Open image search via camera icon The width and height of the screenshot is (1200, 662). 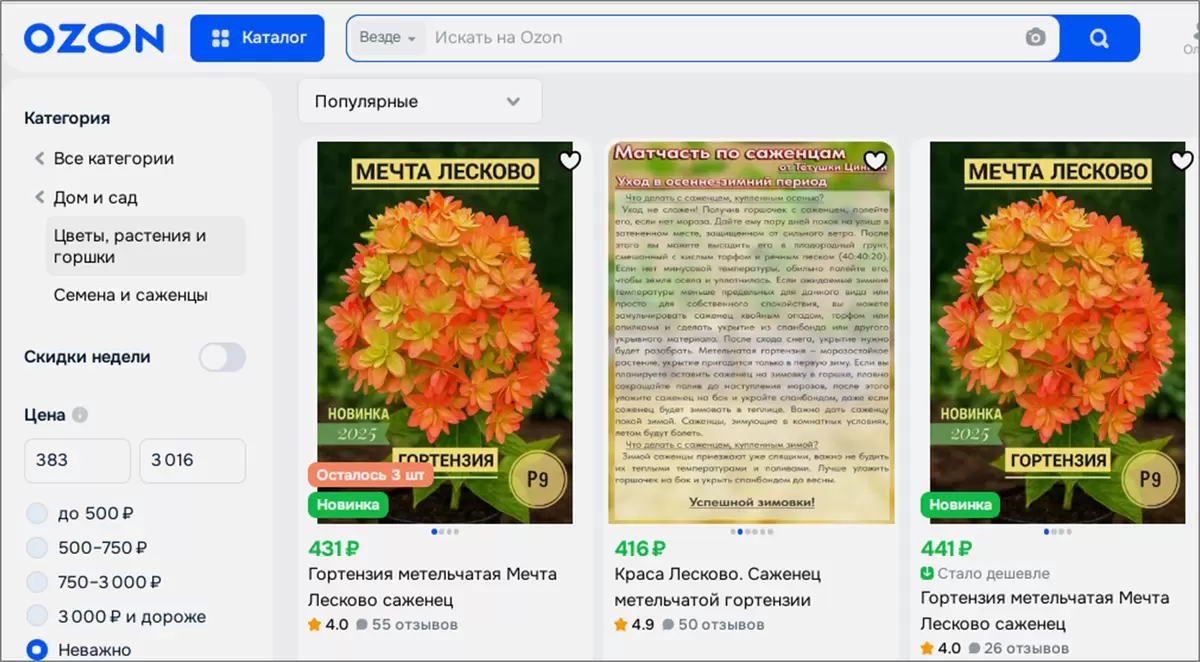(1035, 38)
